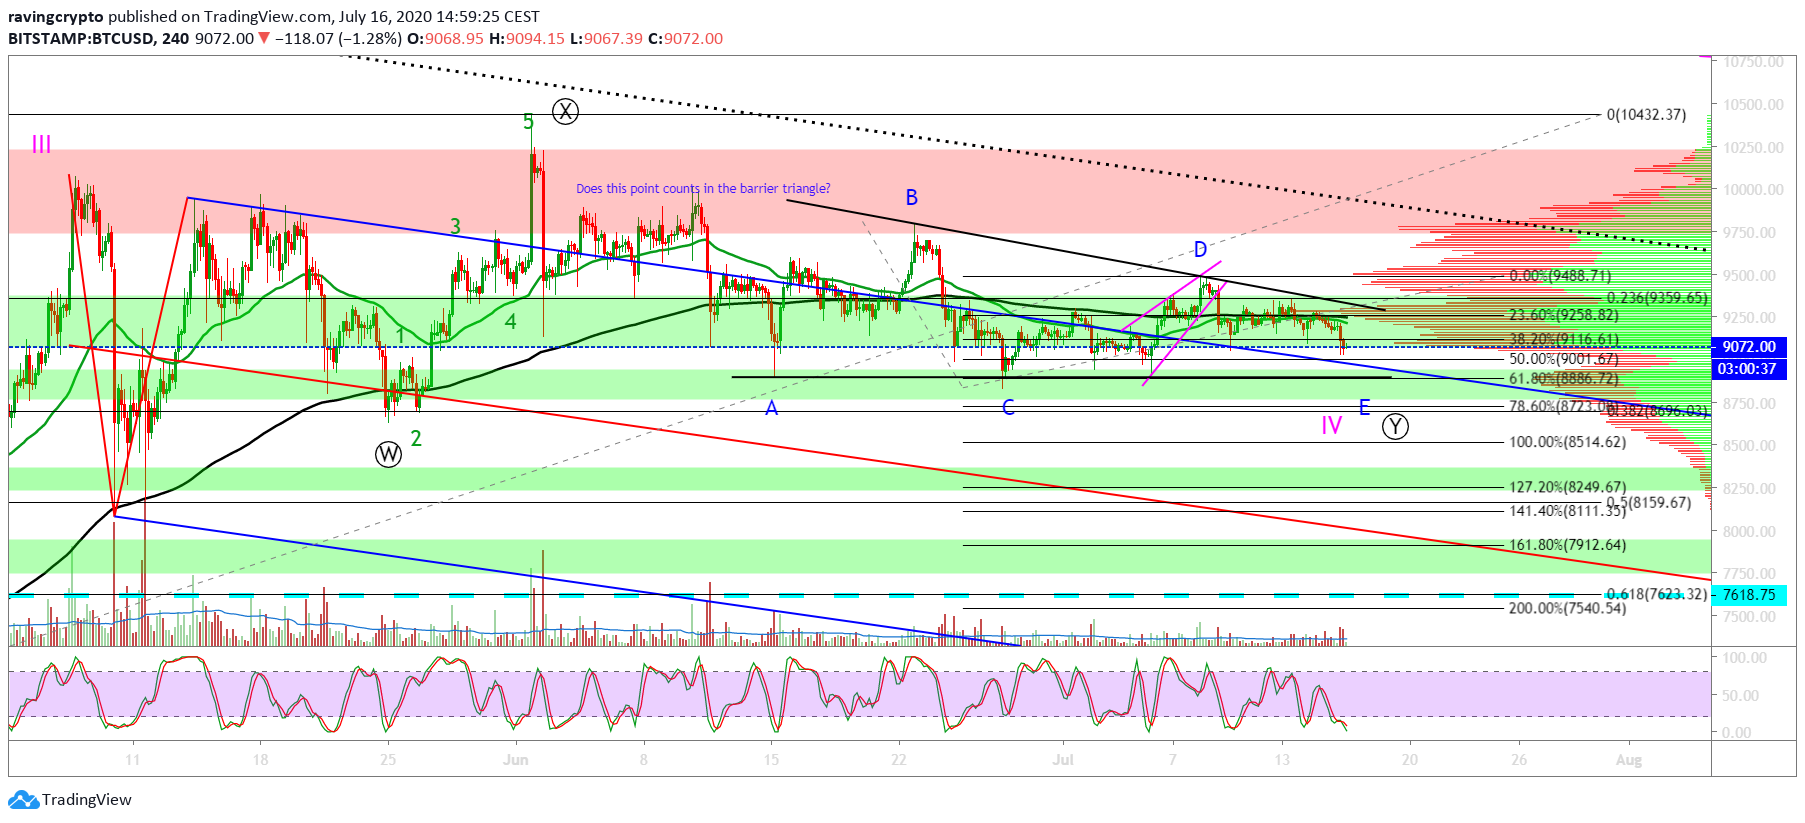Click the green 2 wave label

416,438
